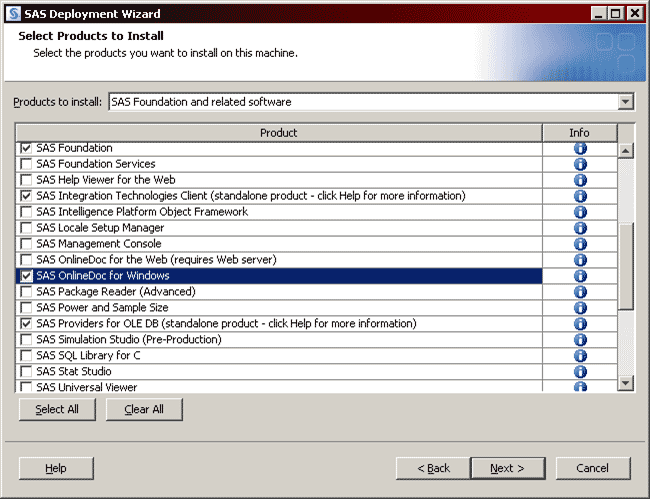Click the Product column header
The height and width of the screenshot is (499, 650).
(x=279, y=133)
